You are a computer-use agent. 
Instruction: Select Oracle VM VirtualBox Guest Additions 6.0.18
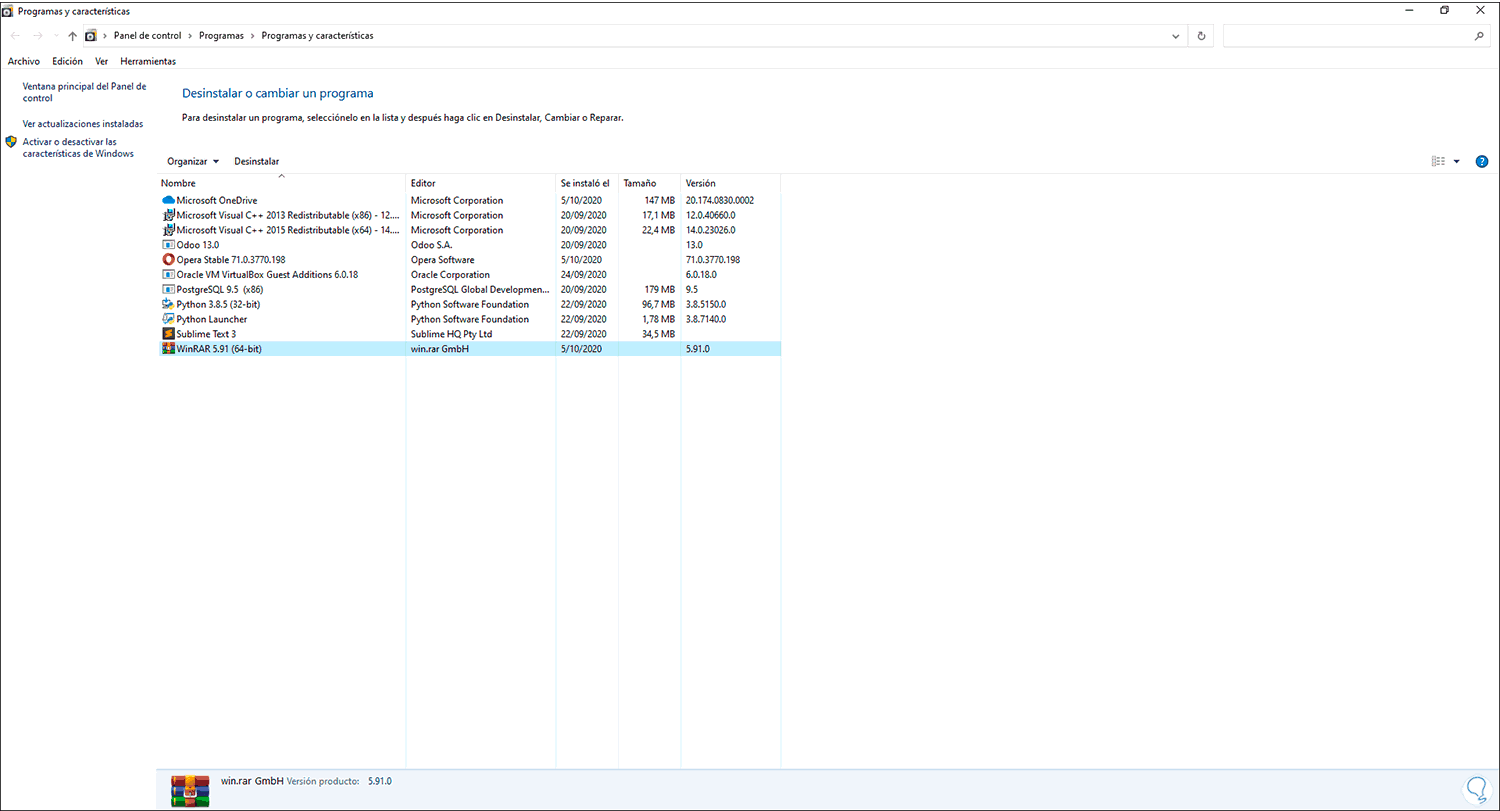(267, 275)
